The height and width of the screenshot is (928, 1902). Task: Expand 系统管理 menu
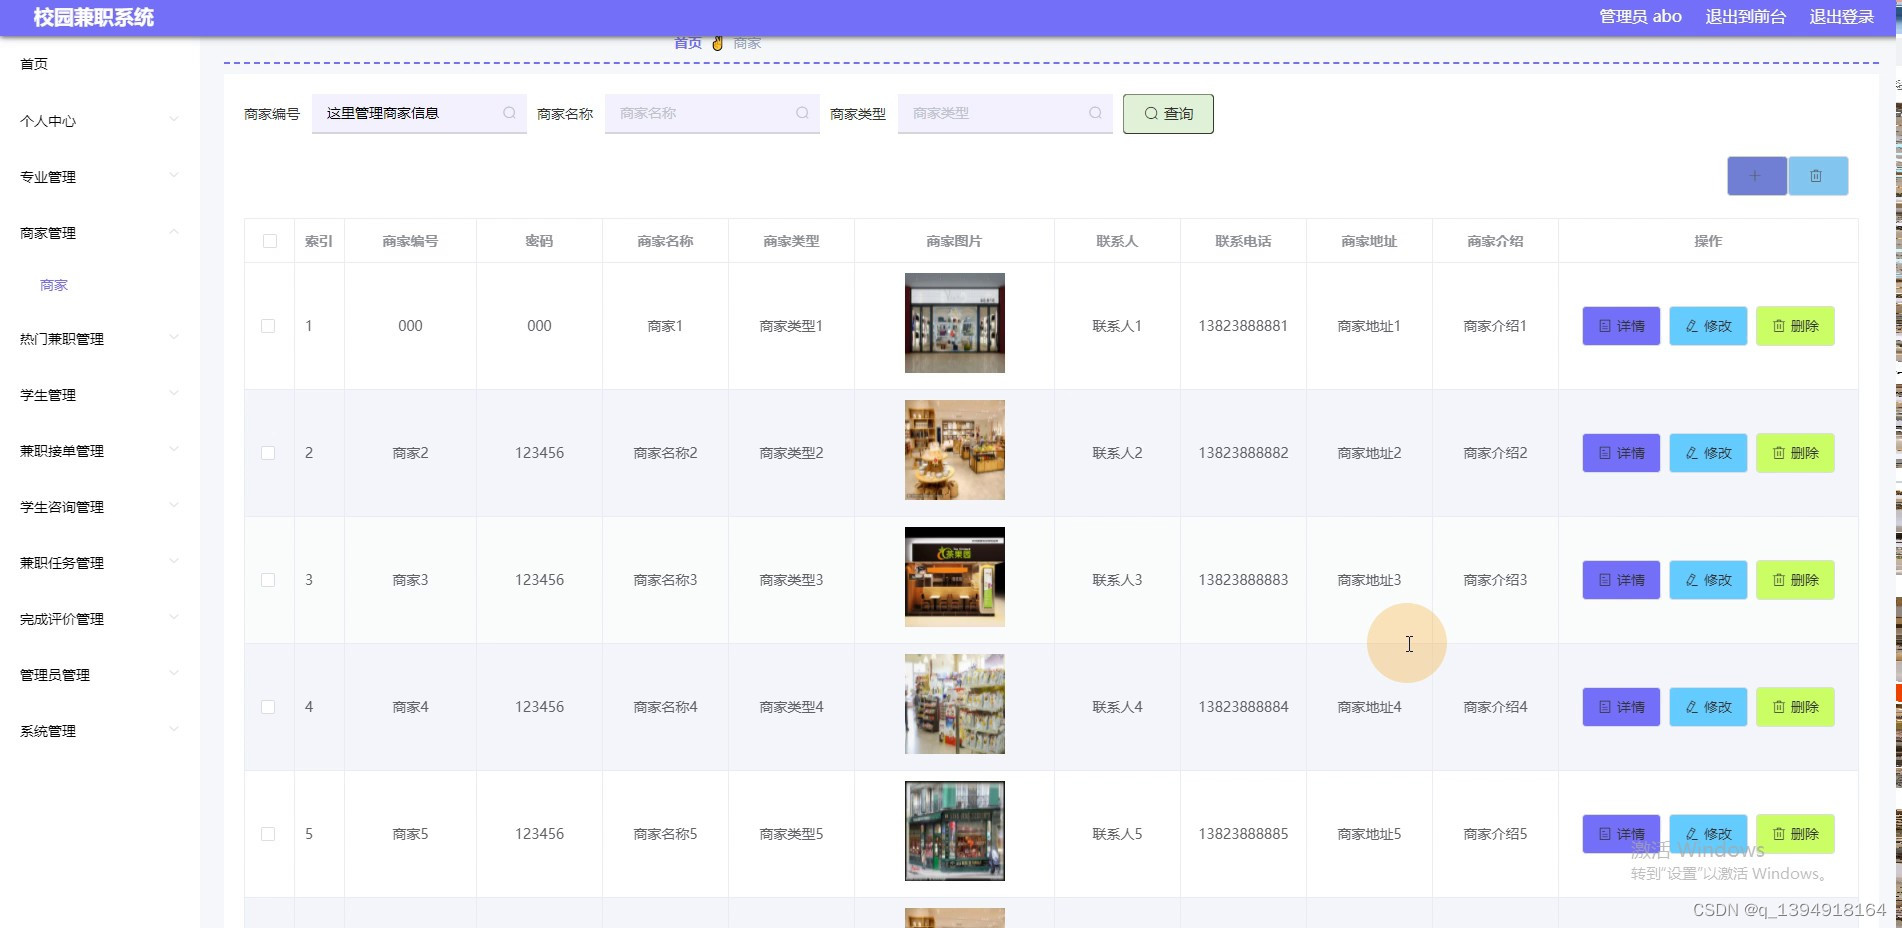(x=100, y=731)
